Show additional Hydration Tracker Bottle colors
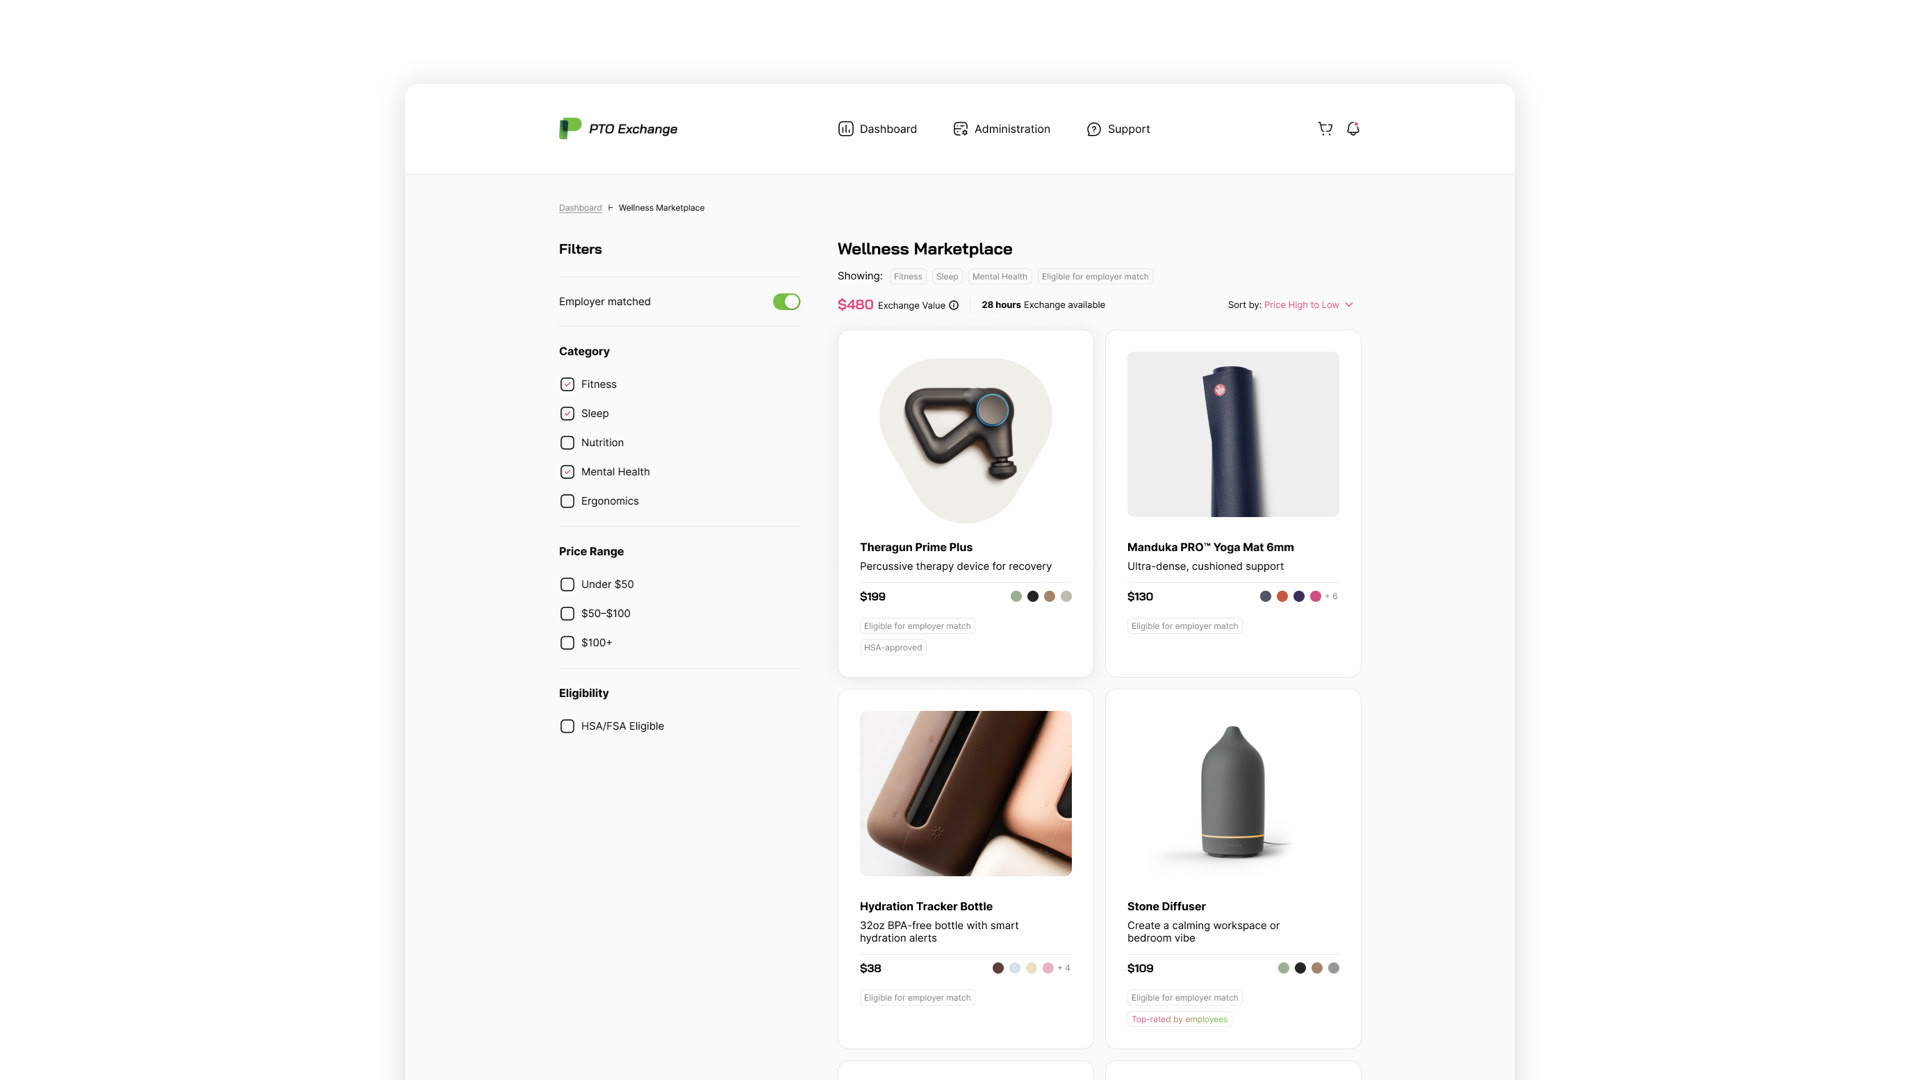 pos(1064,968)
